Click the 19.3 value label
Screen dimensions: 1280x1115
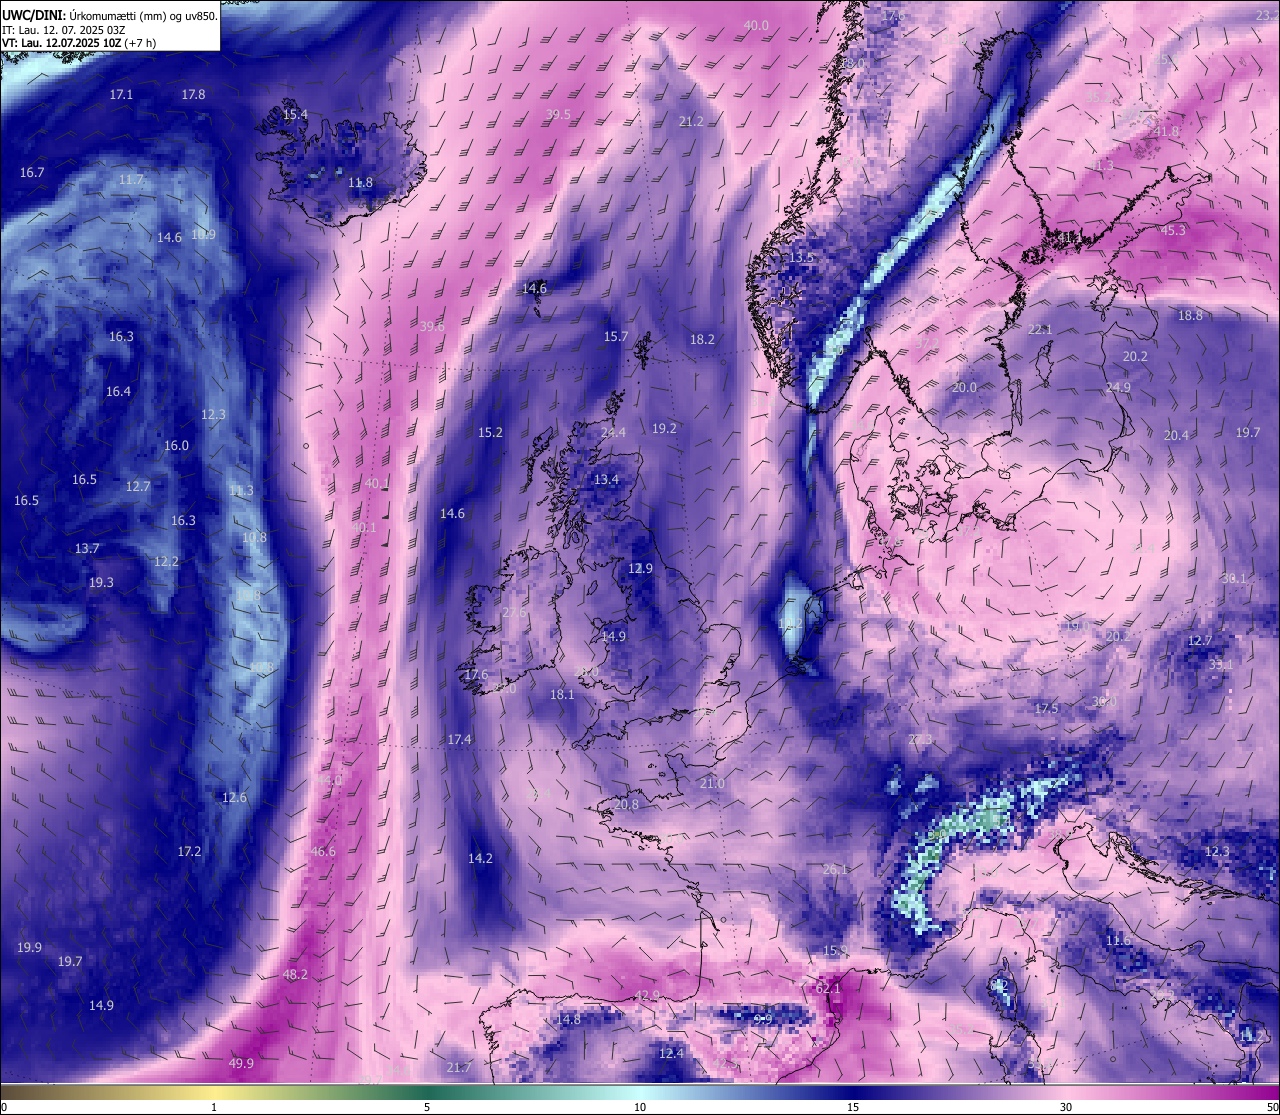[x=101, y=582]
